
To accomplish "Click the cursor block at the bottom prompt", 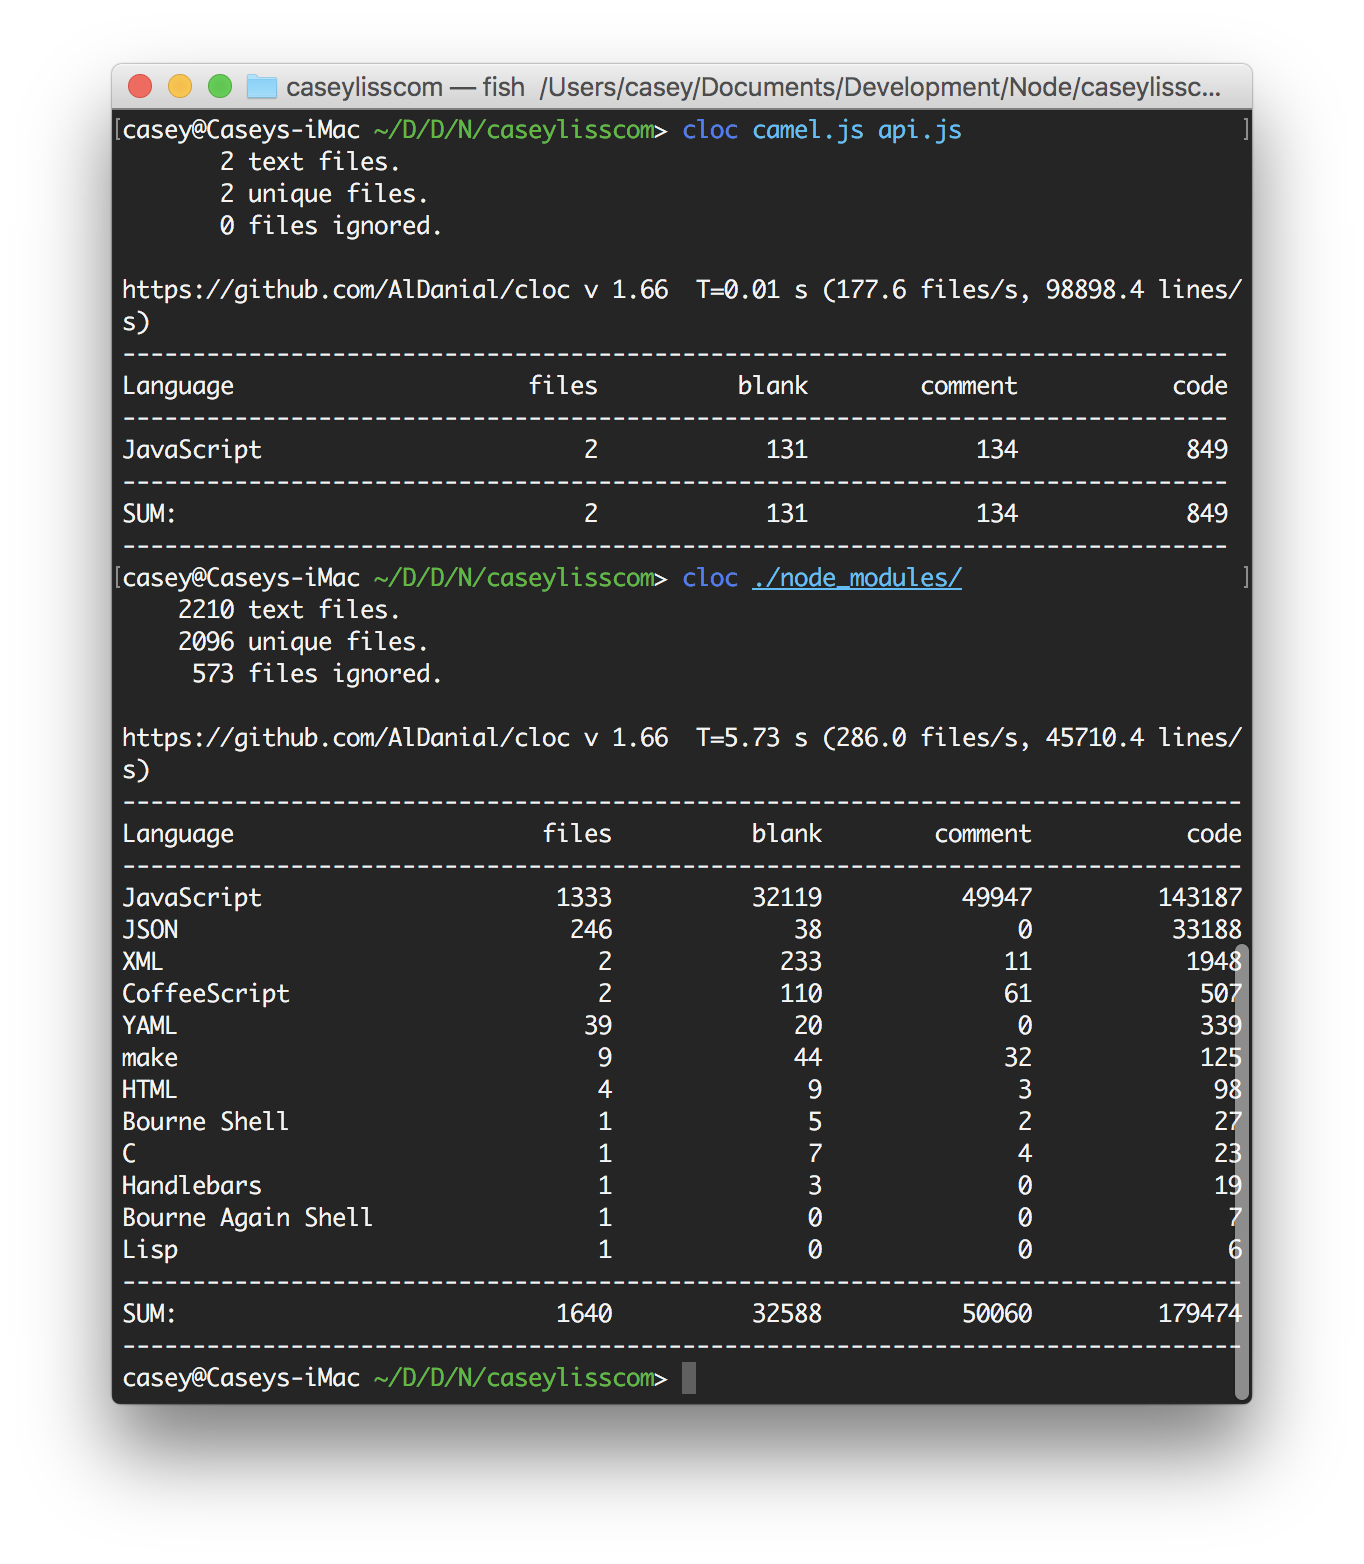I will tap(689, 1378).
